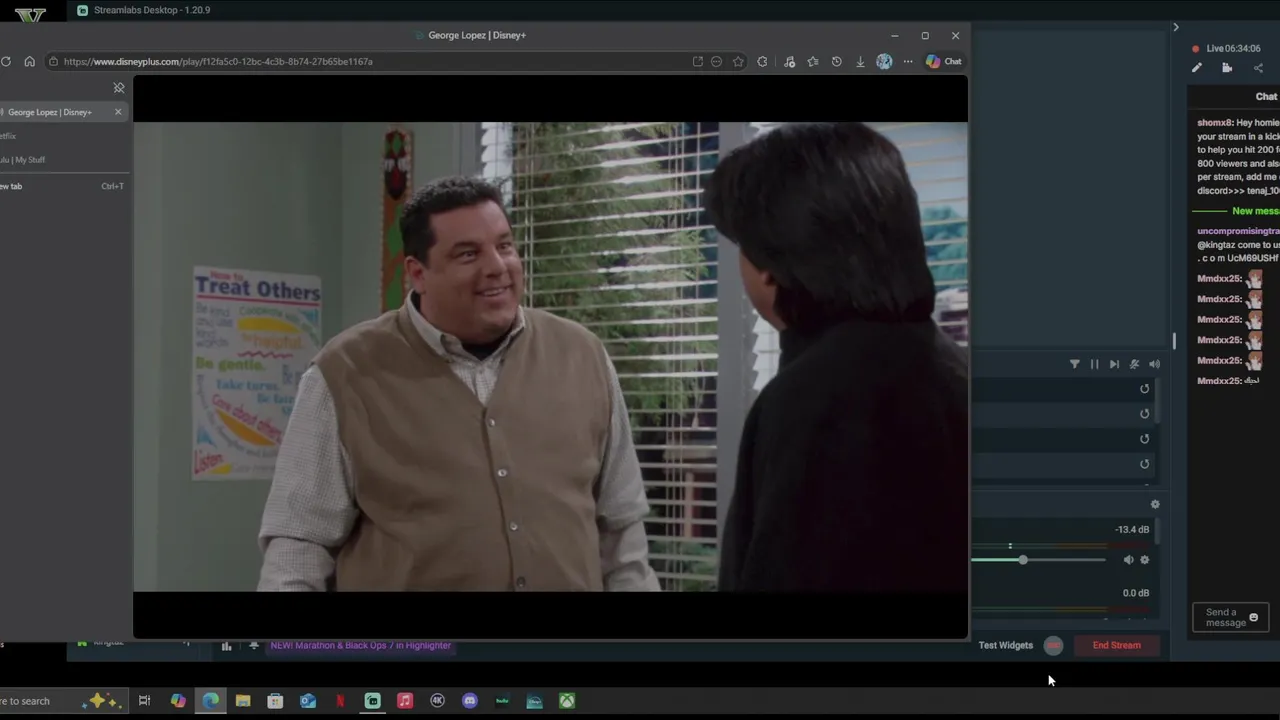1280x720 pixels.
Task: Open the favorites list in the browser toolbar
Action: pyautogui.click(x=813, y=61)
